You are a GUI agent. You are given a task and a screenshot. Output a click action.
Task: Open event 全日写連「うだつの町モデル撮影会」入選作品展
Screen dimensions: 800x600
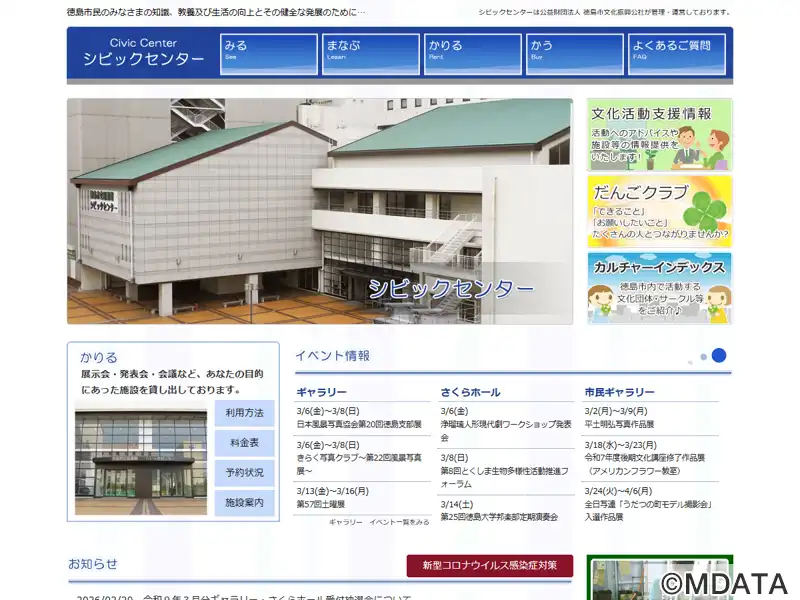648,511
